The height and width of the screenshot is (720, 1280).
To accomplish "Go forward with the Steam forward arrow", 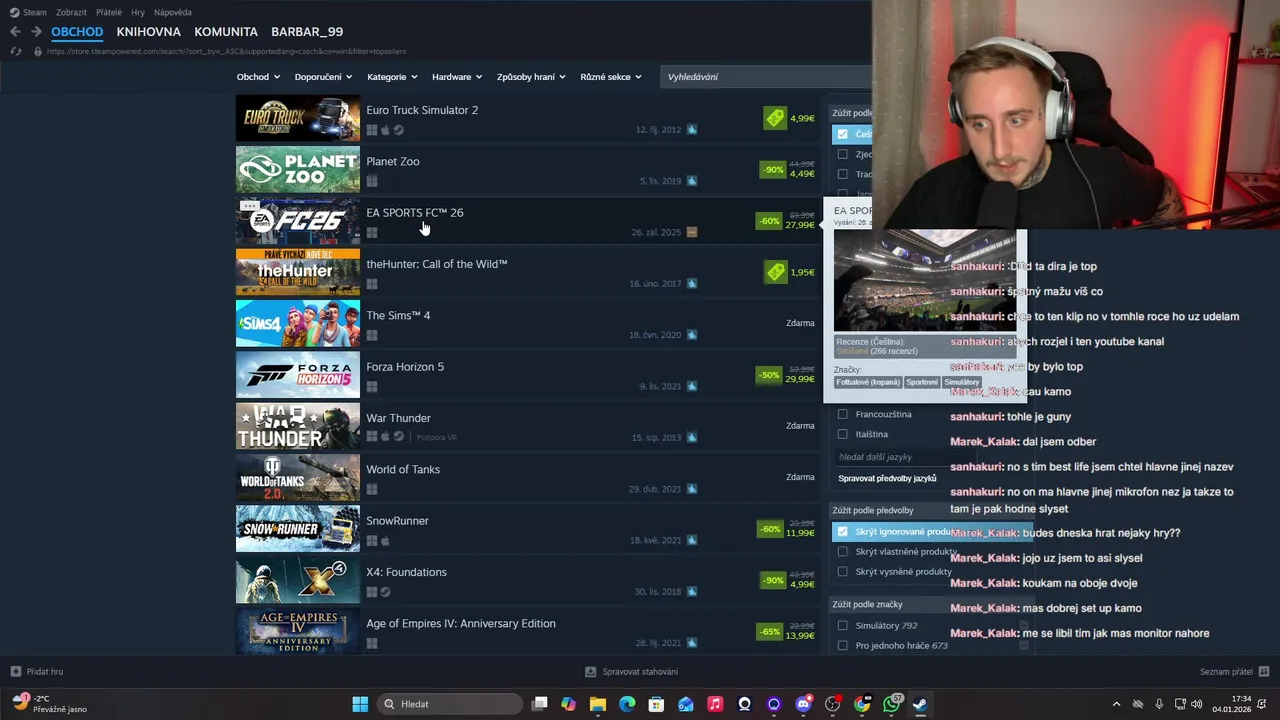I will pyautogui.click(x=36, y=32).
